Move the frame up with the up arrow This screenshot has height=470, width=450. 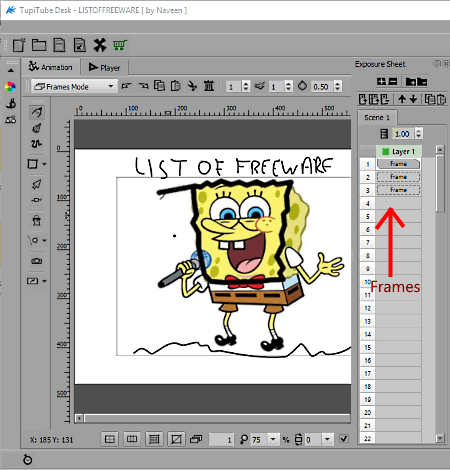[402, 99]
